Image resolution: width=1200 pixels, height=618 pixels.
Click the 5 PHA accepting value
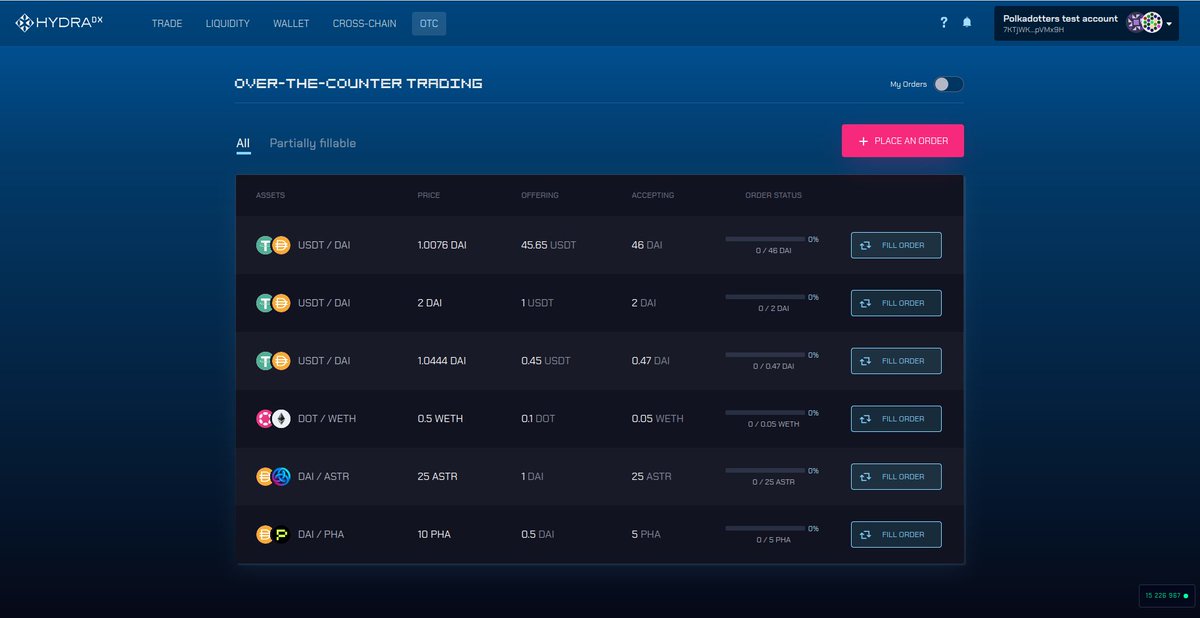[x=646, y=535]
